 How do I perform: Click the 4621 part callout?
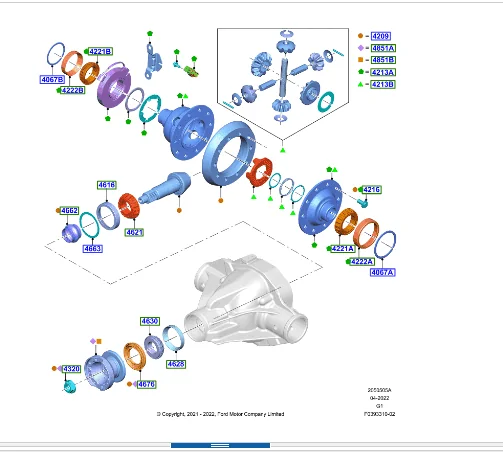(x=134, y=232)
